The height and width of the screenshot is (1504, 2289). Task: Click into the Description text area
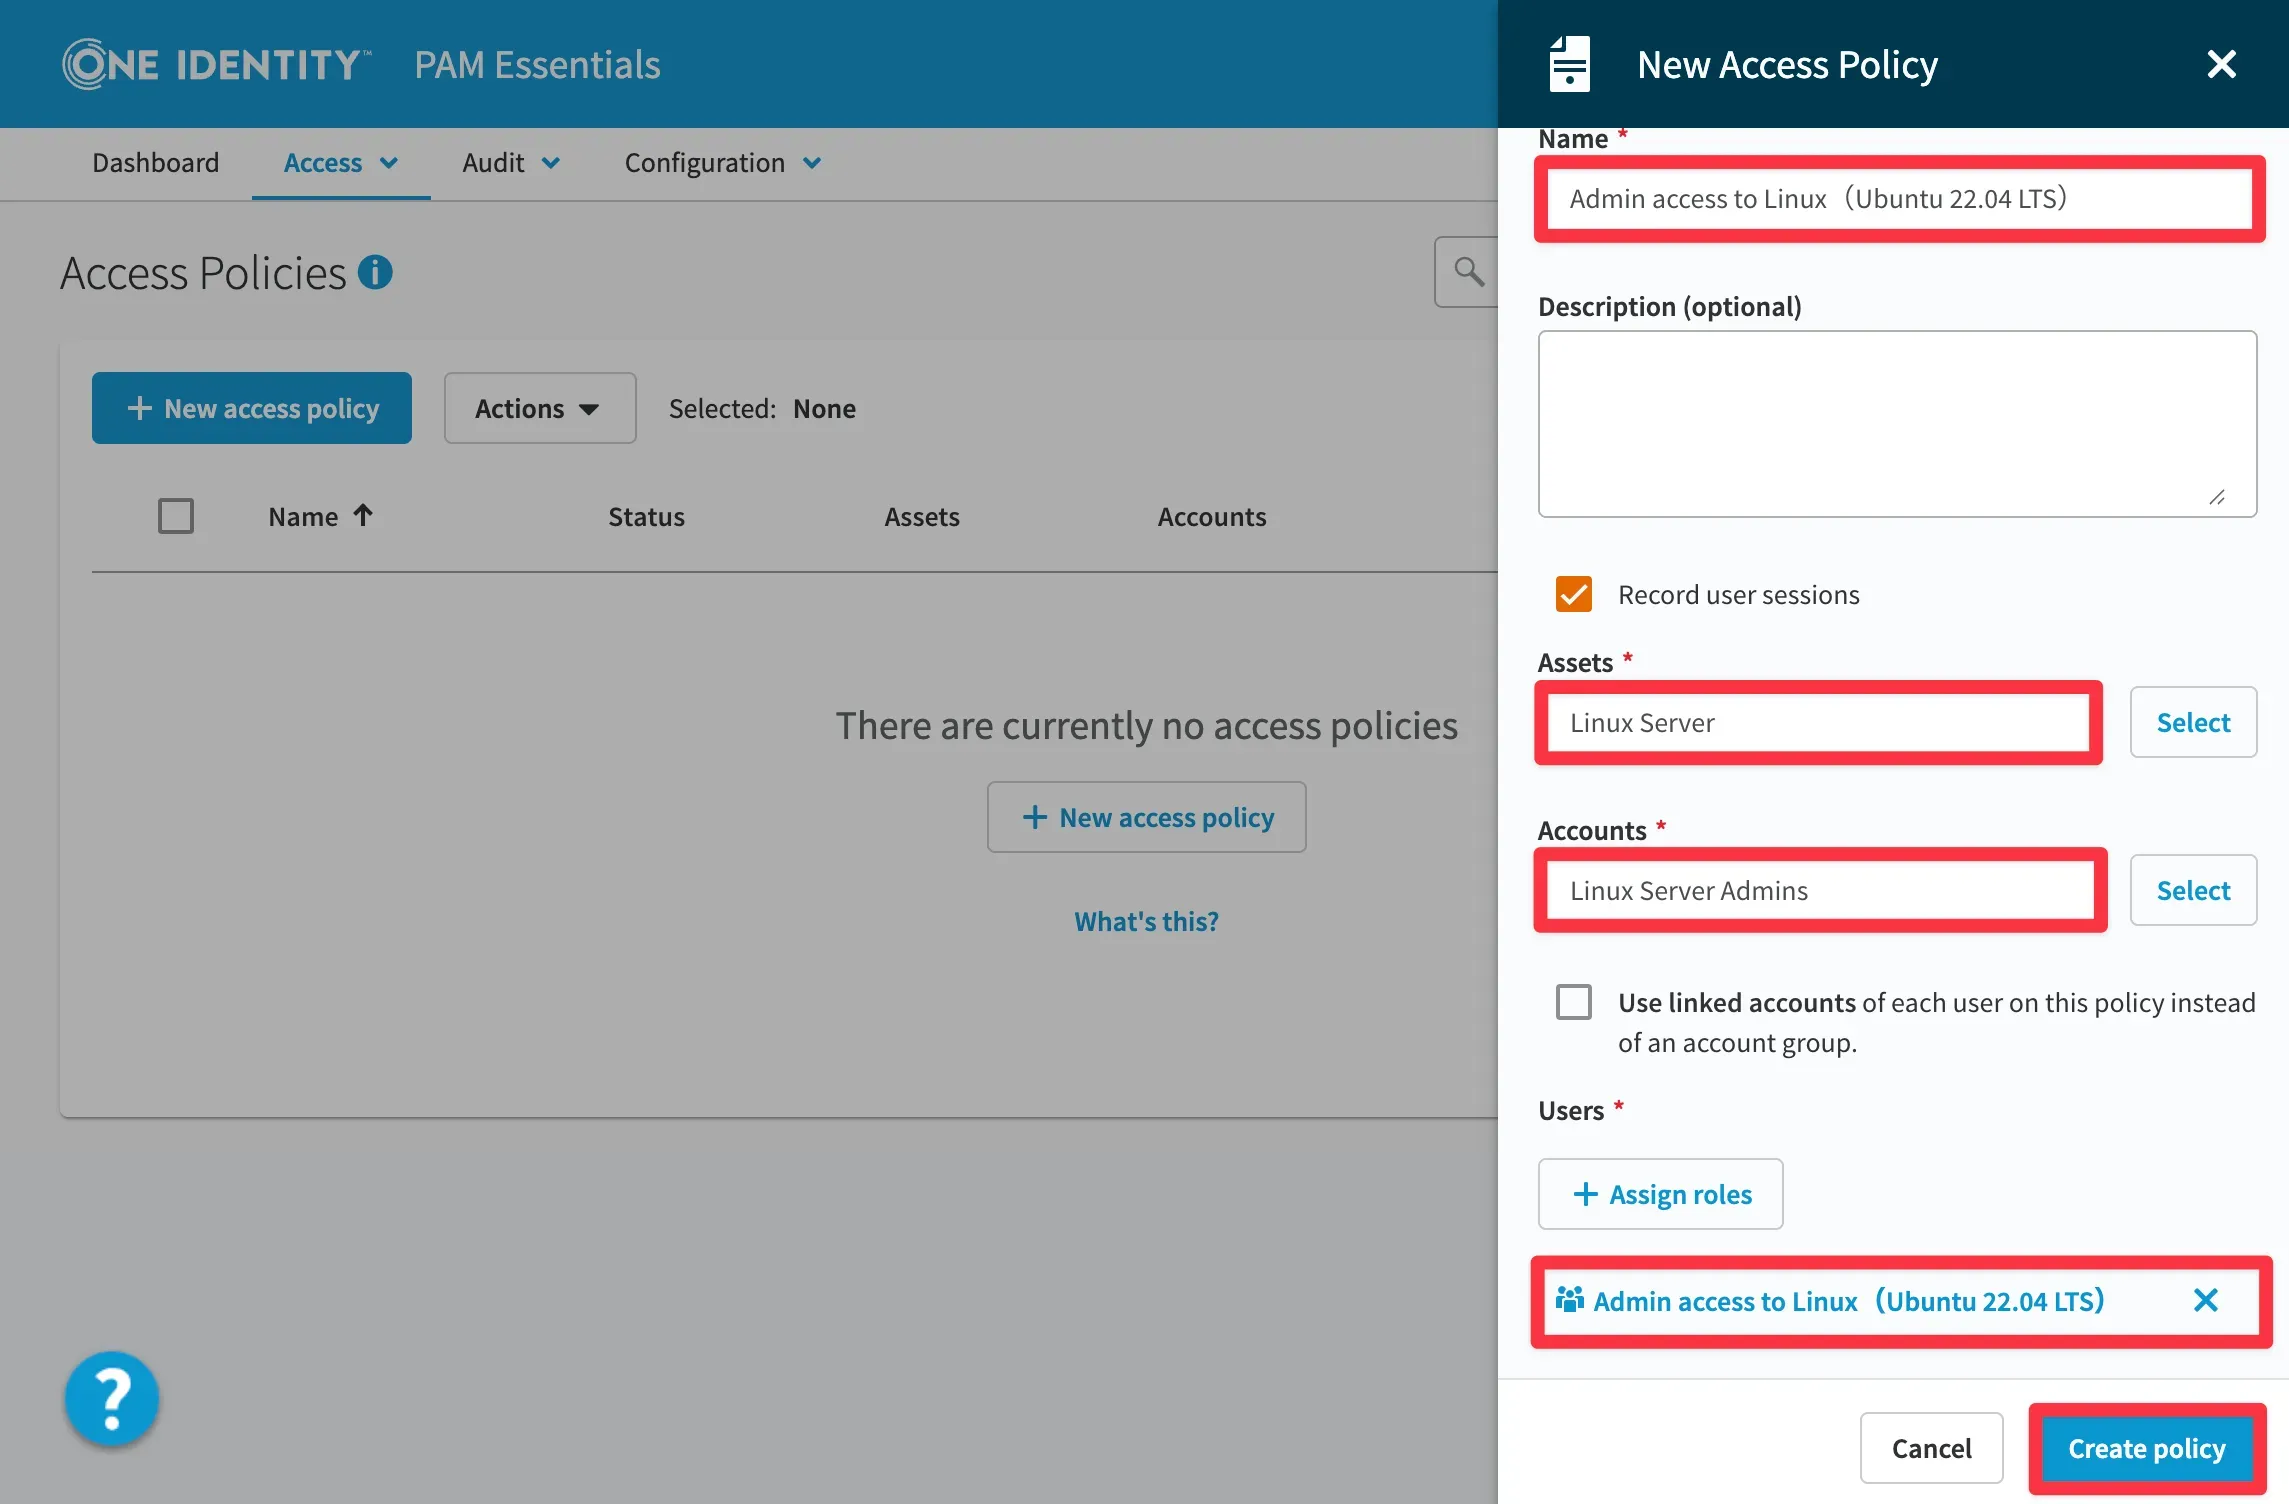click(1896, 423)
